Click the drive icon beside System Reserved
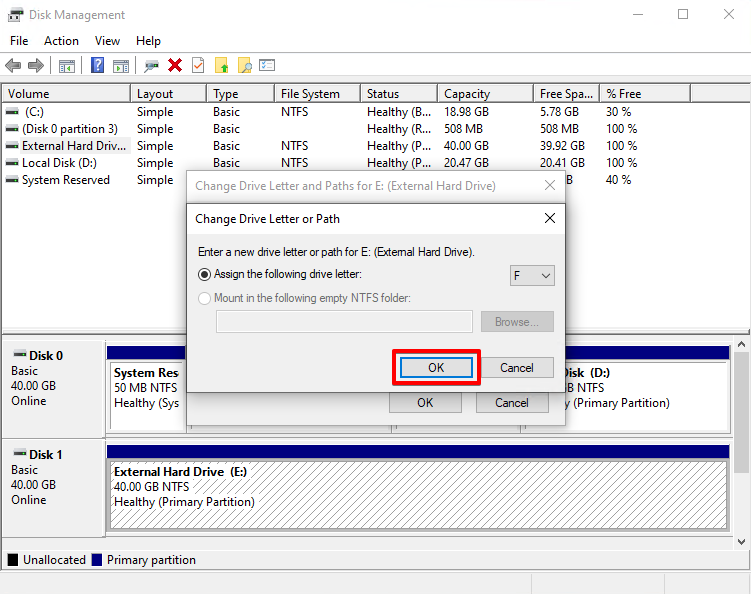This screenshot has height=594, width=751. (12, 180)
